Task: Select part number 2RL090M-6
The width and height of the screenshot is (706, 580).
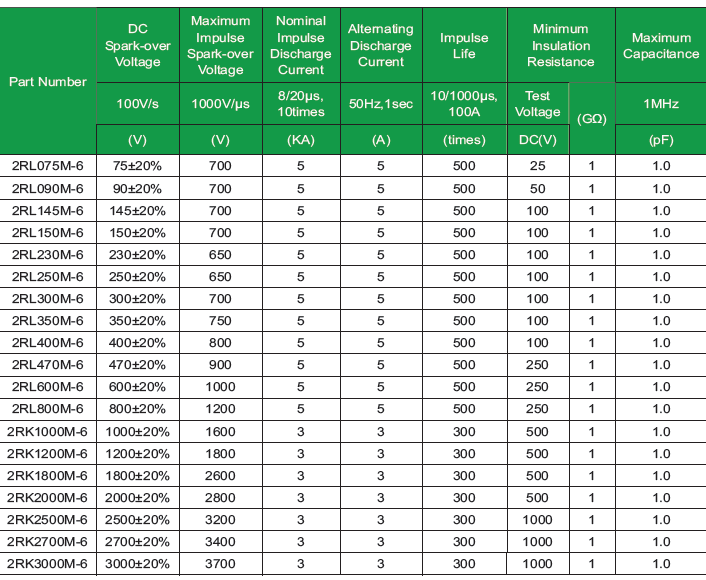Action: tap(48, 189)
